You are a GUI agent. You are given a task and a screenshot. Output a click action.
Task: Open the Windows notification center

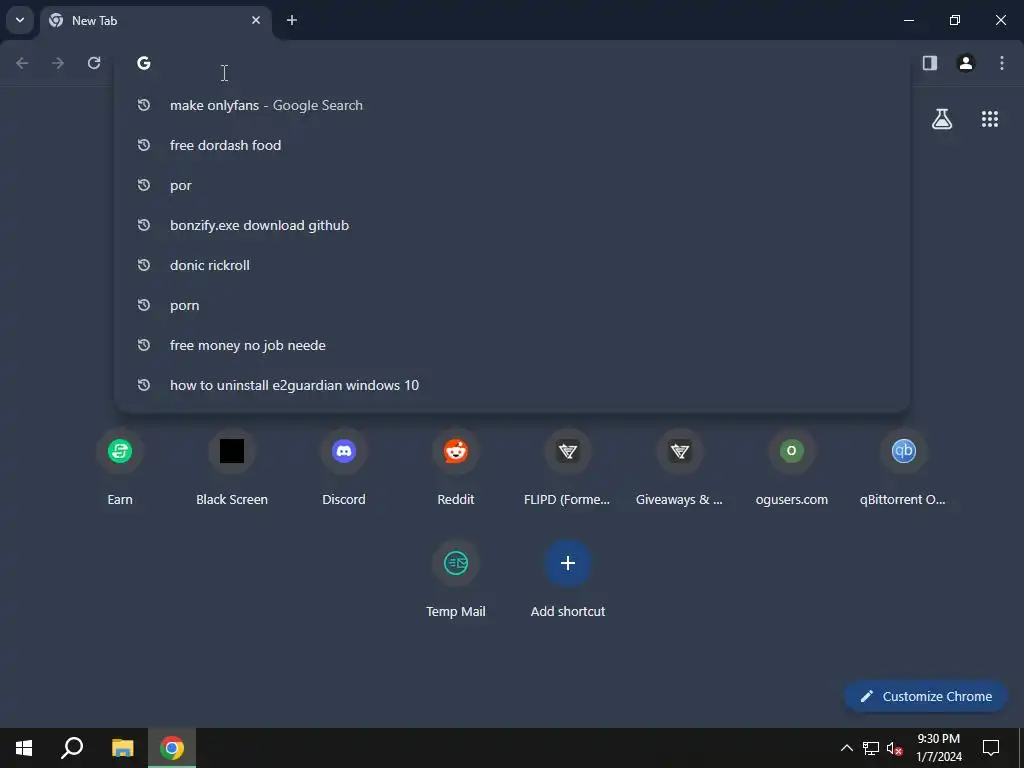[991, 748]
